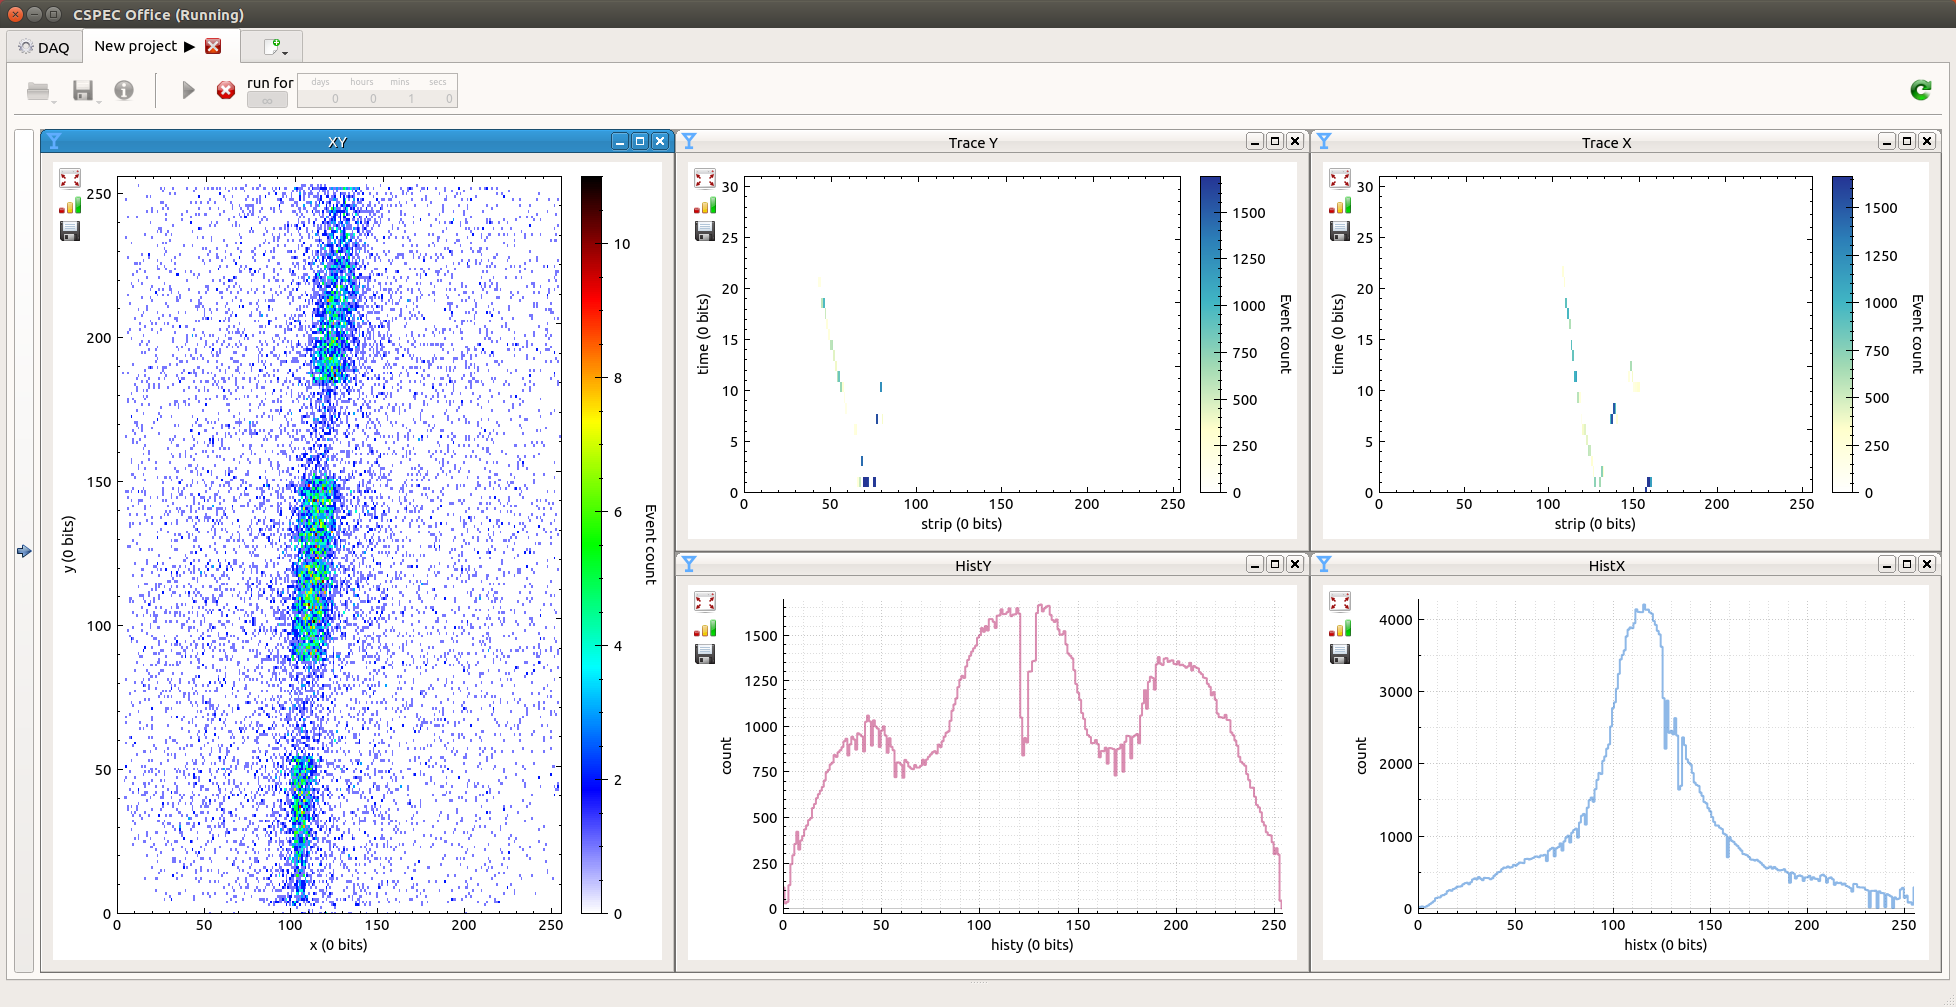Toggle the infinite run duration button
Image resolution: width=1956 pixels, height=1007 pixels.
(267, 100)
